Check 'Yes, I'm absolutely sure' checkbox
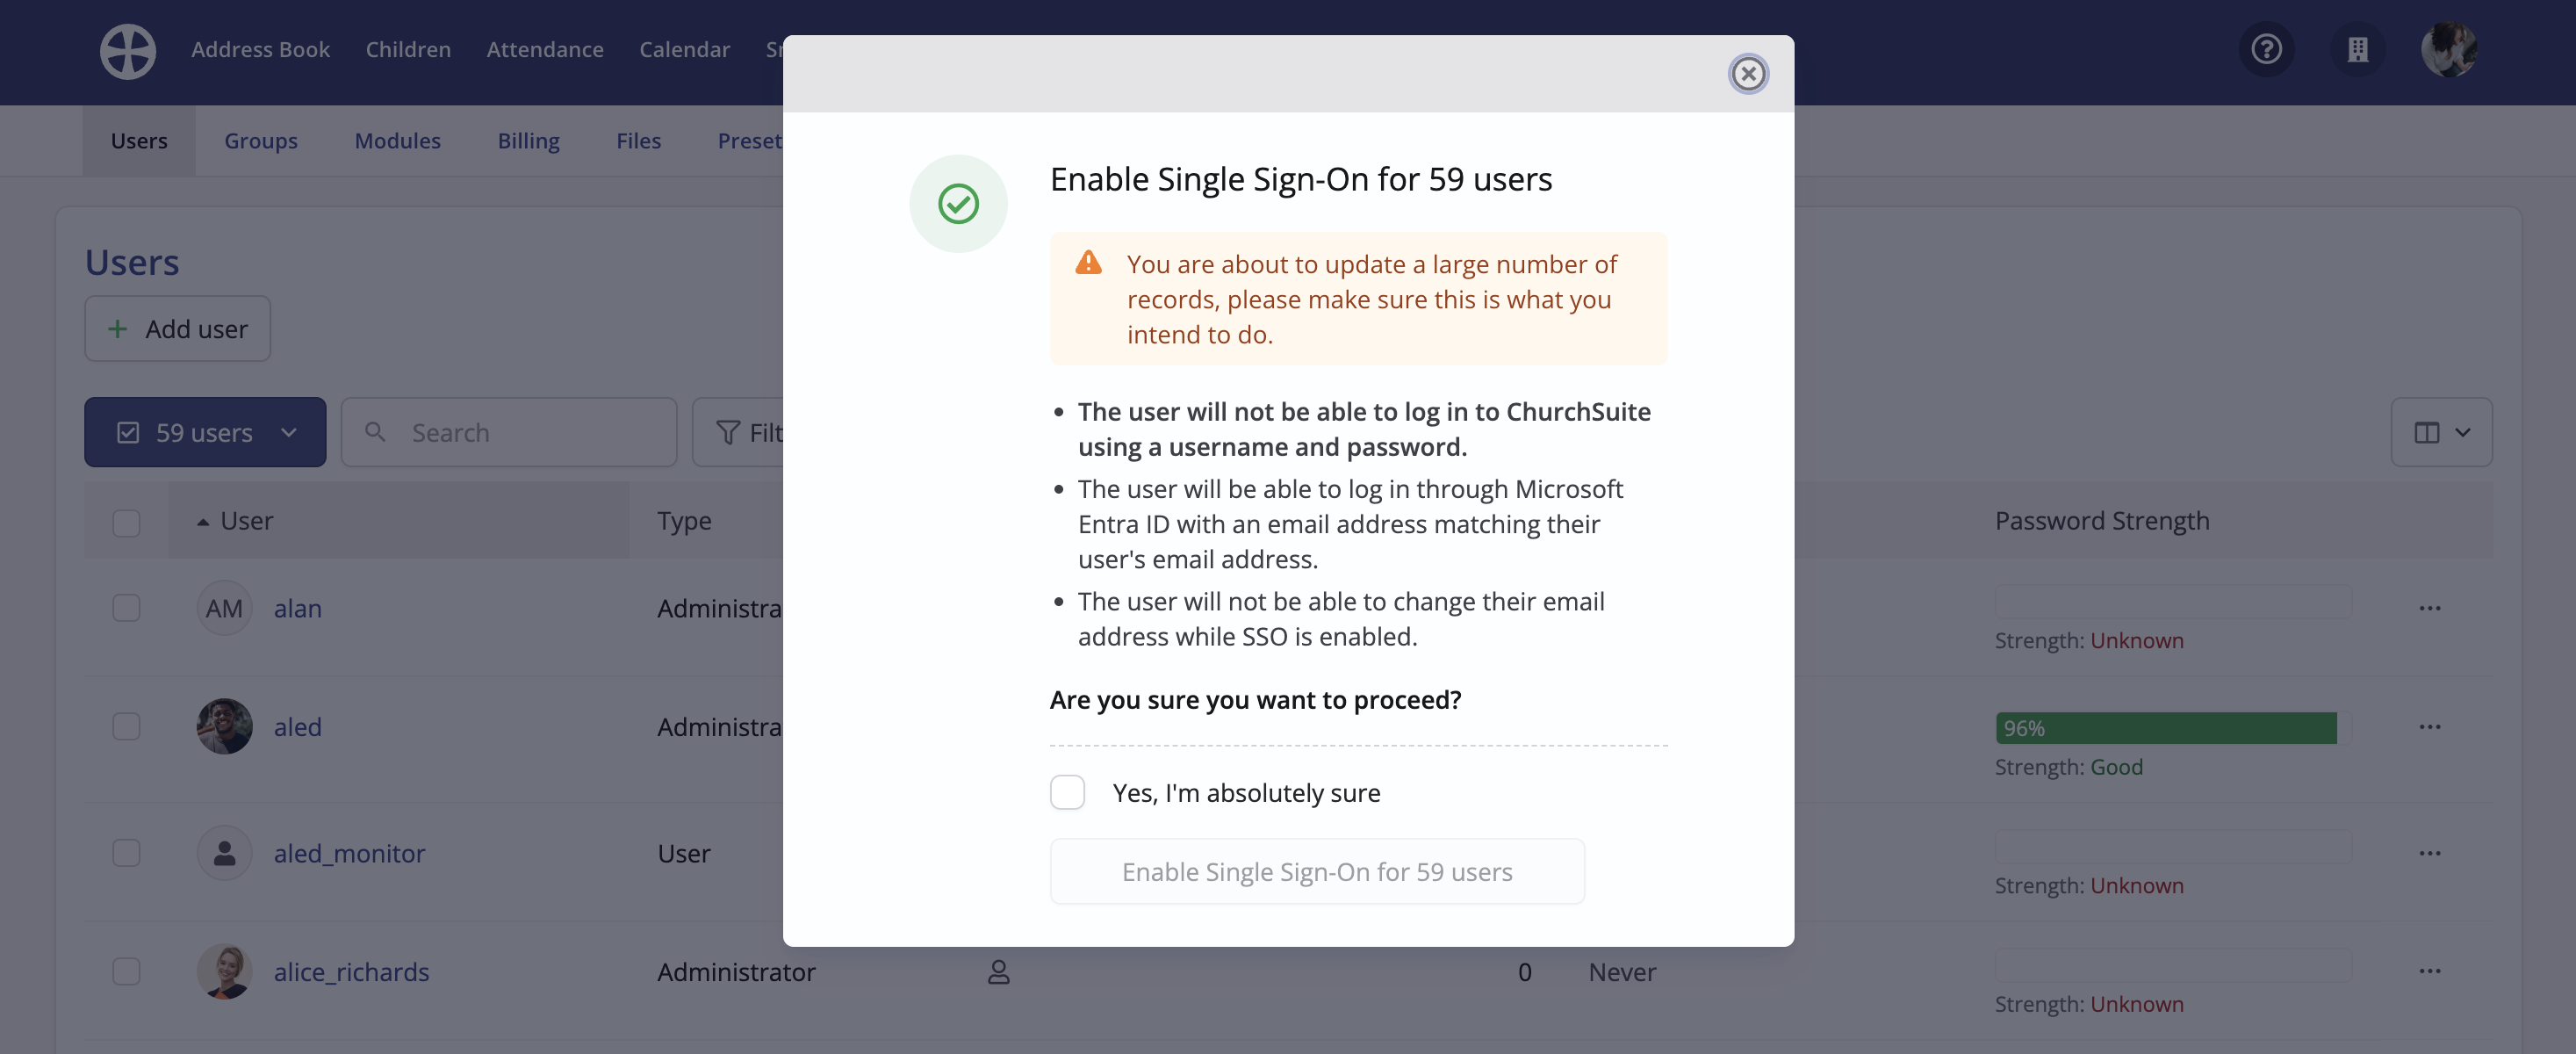 [1067, 792]
